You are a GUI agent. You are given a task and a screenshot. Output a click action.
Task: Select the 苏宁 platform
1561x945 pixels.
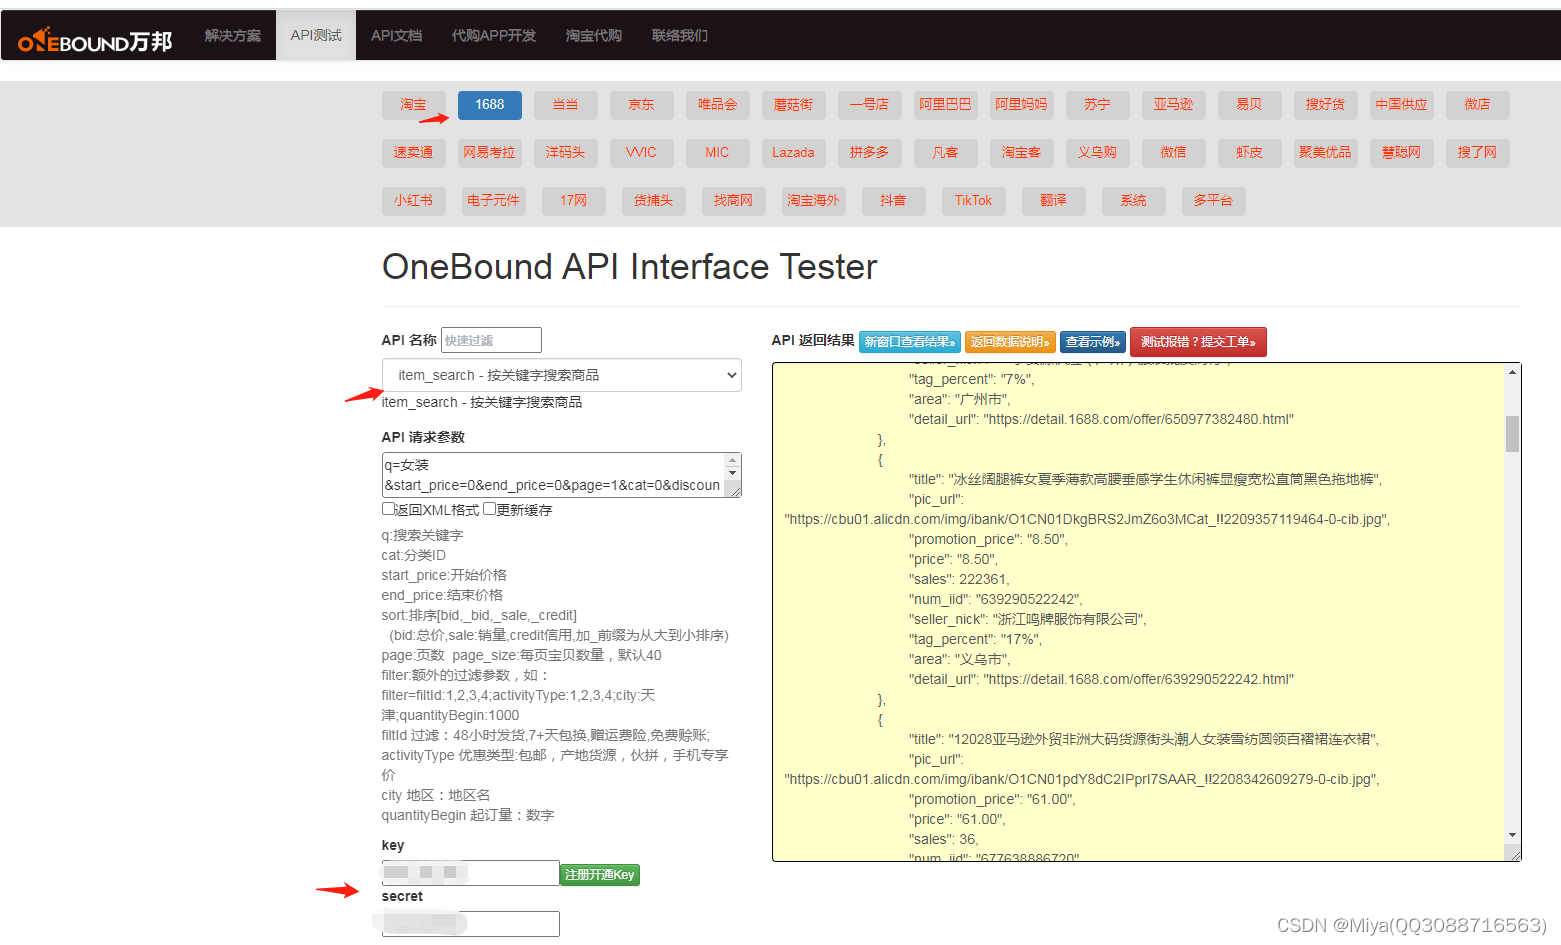coord(1098,105)
